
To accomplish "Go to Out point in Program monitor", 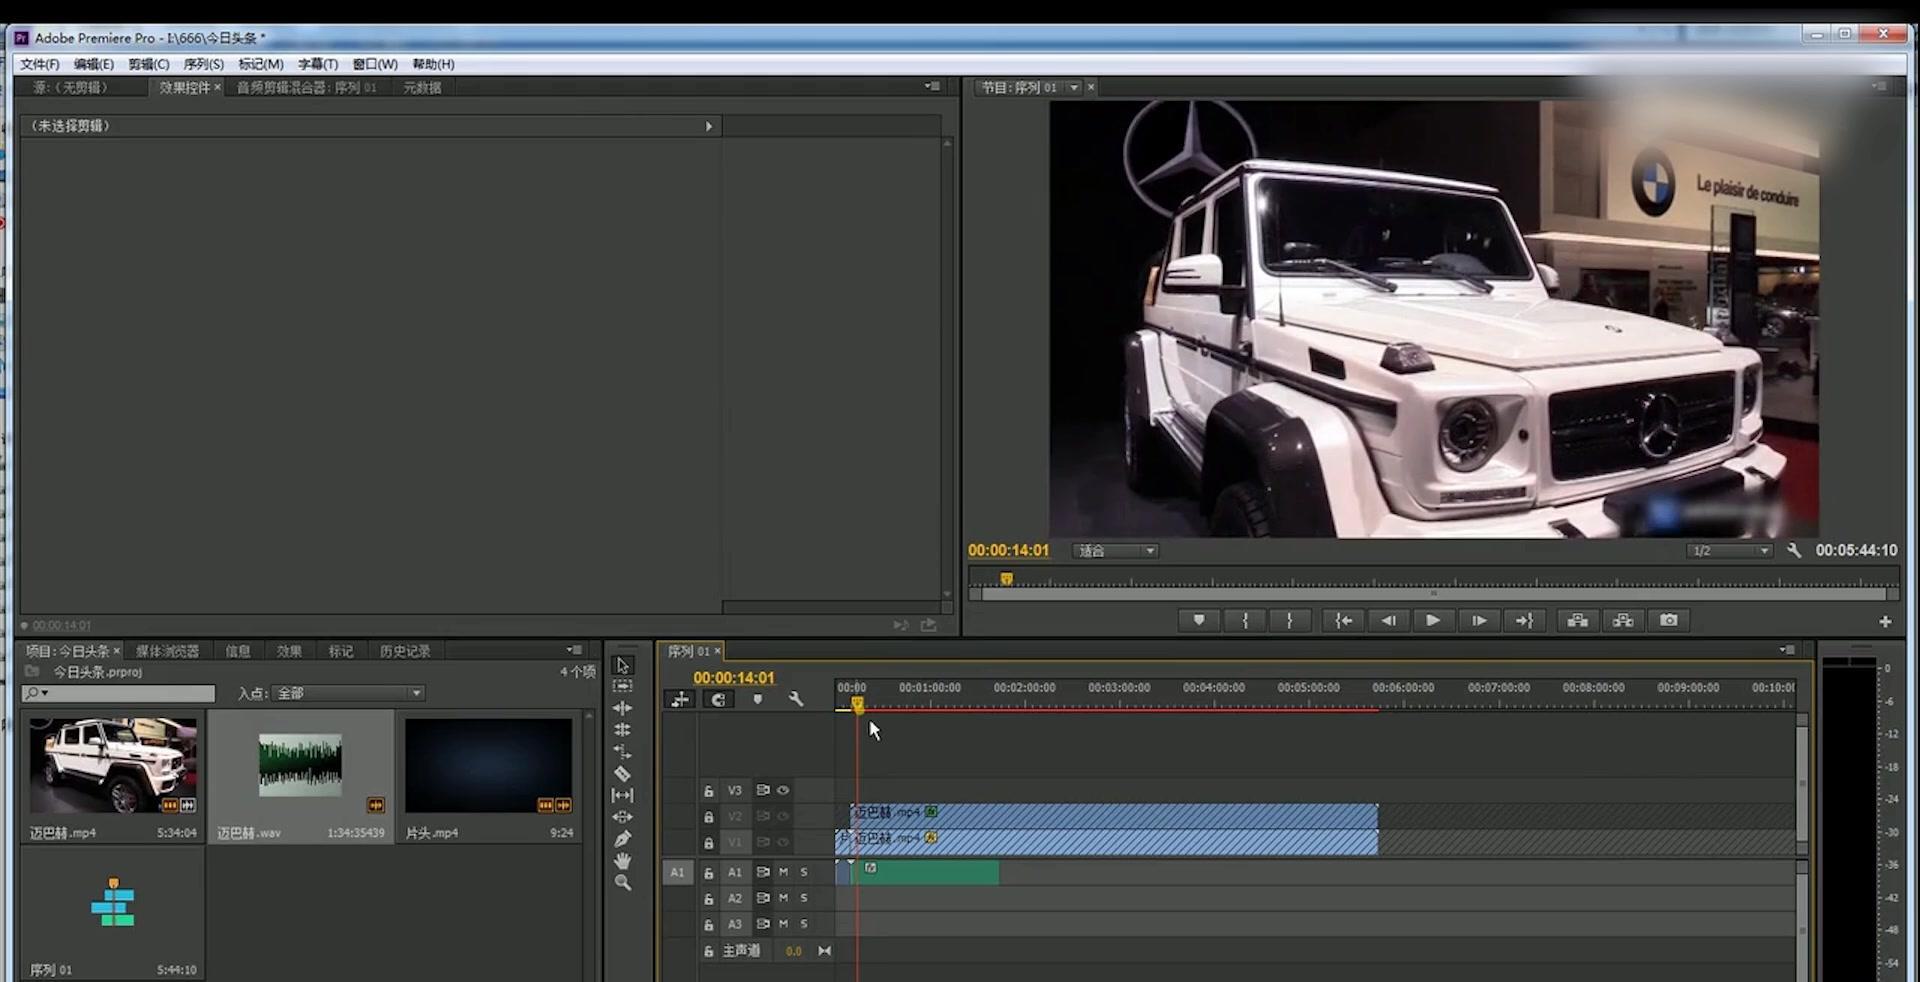I will click(x=1524, y=621).
